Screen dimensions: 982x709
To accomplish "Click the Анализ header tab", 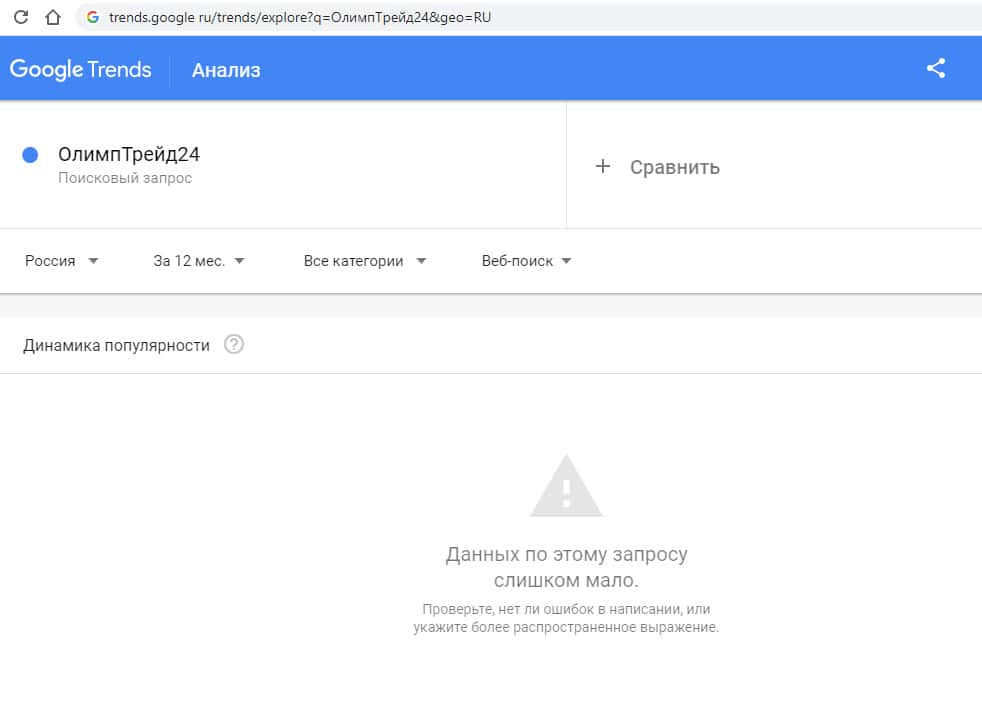I will pyautogui.click(x=226, y=70).
